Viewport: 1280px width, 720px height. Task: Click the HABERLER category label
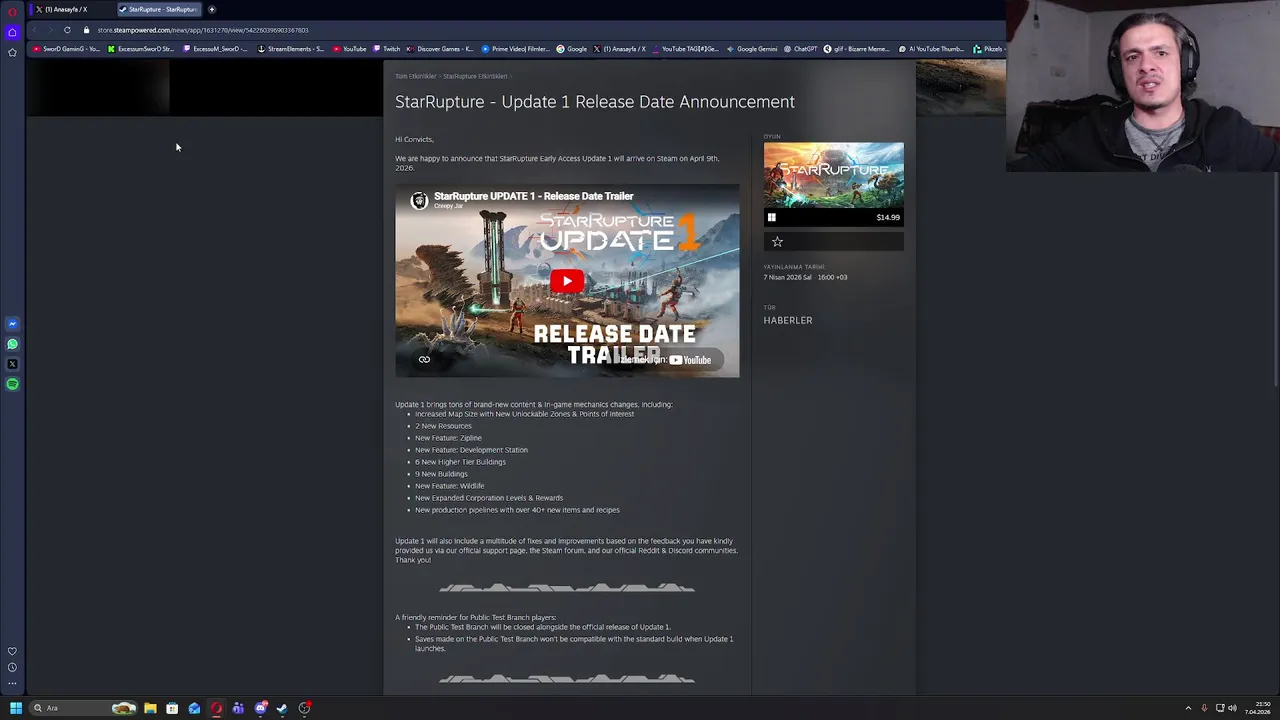788,320
